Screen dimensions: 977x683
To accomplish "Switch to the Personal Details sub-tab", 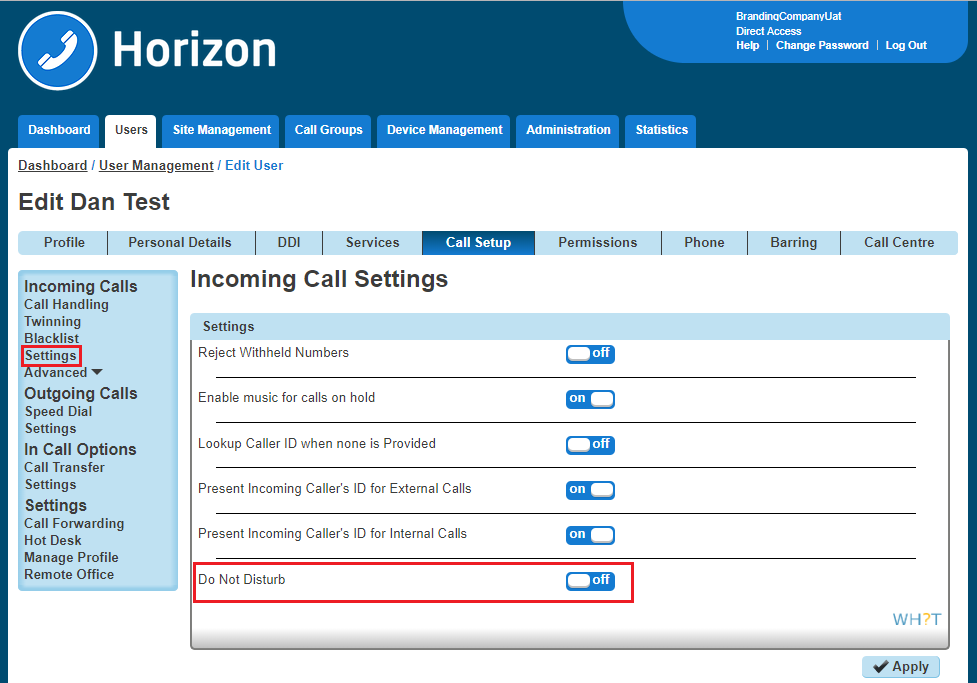I will point(181,242).
